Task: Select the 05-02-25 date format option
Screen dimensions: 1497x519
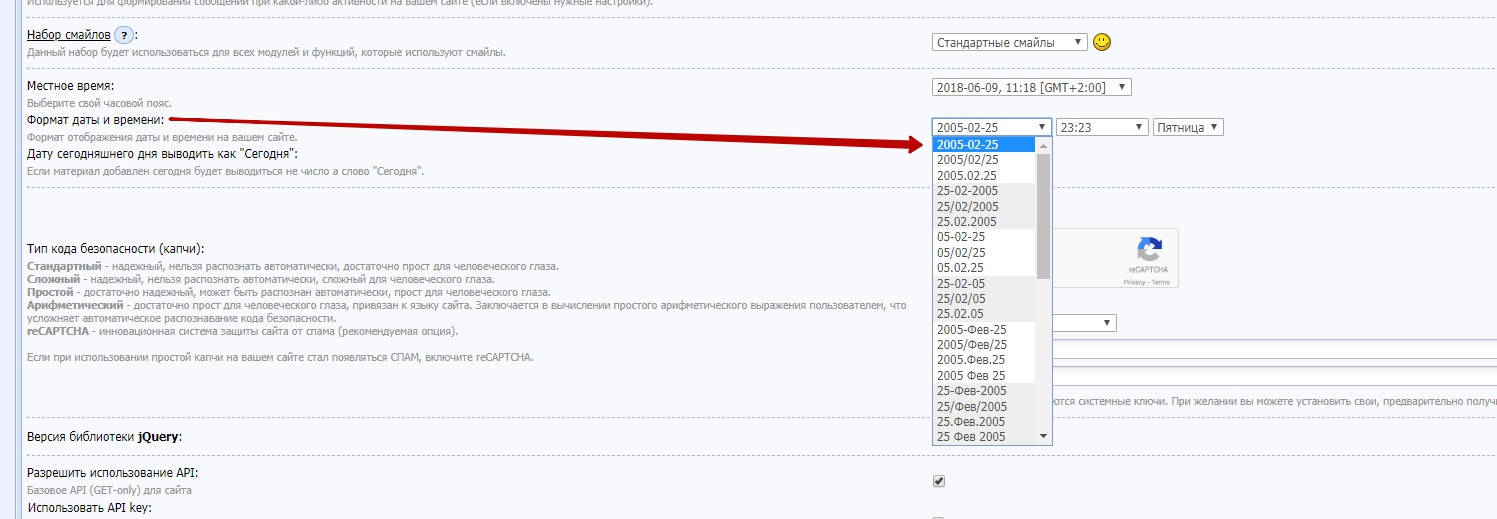Action: click(961, 237)
